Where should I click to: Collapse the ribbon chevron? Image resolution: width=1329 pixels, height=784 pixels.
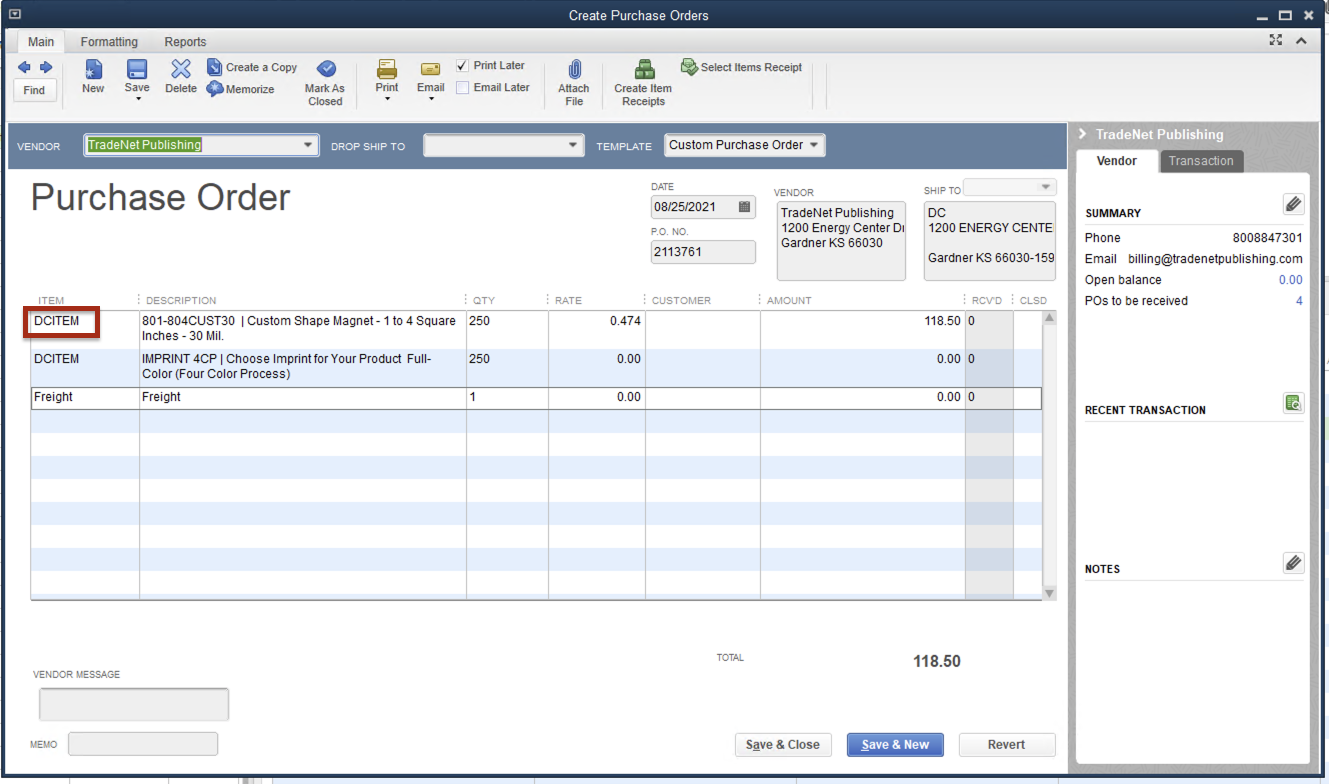[x=1301, y=41]
